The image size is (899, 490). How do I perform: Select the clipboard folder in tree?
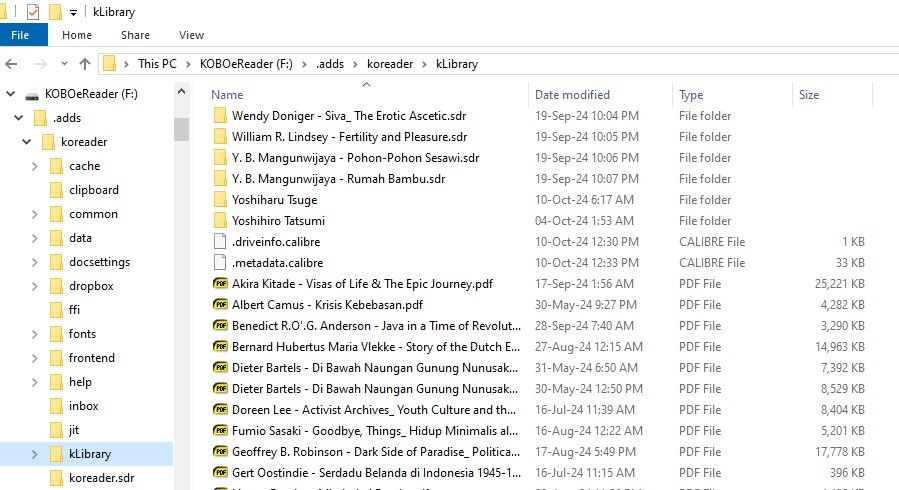pos(93,190)
